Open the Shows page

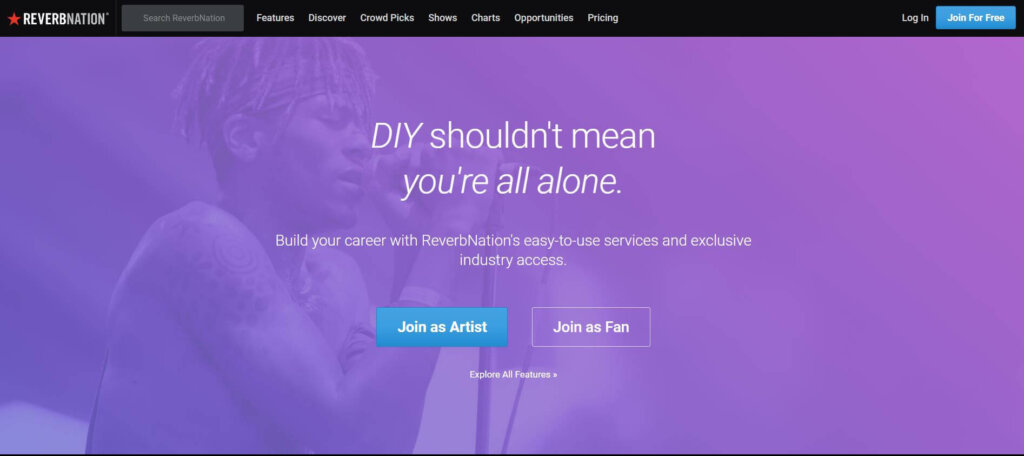point(443,18)
